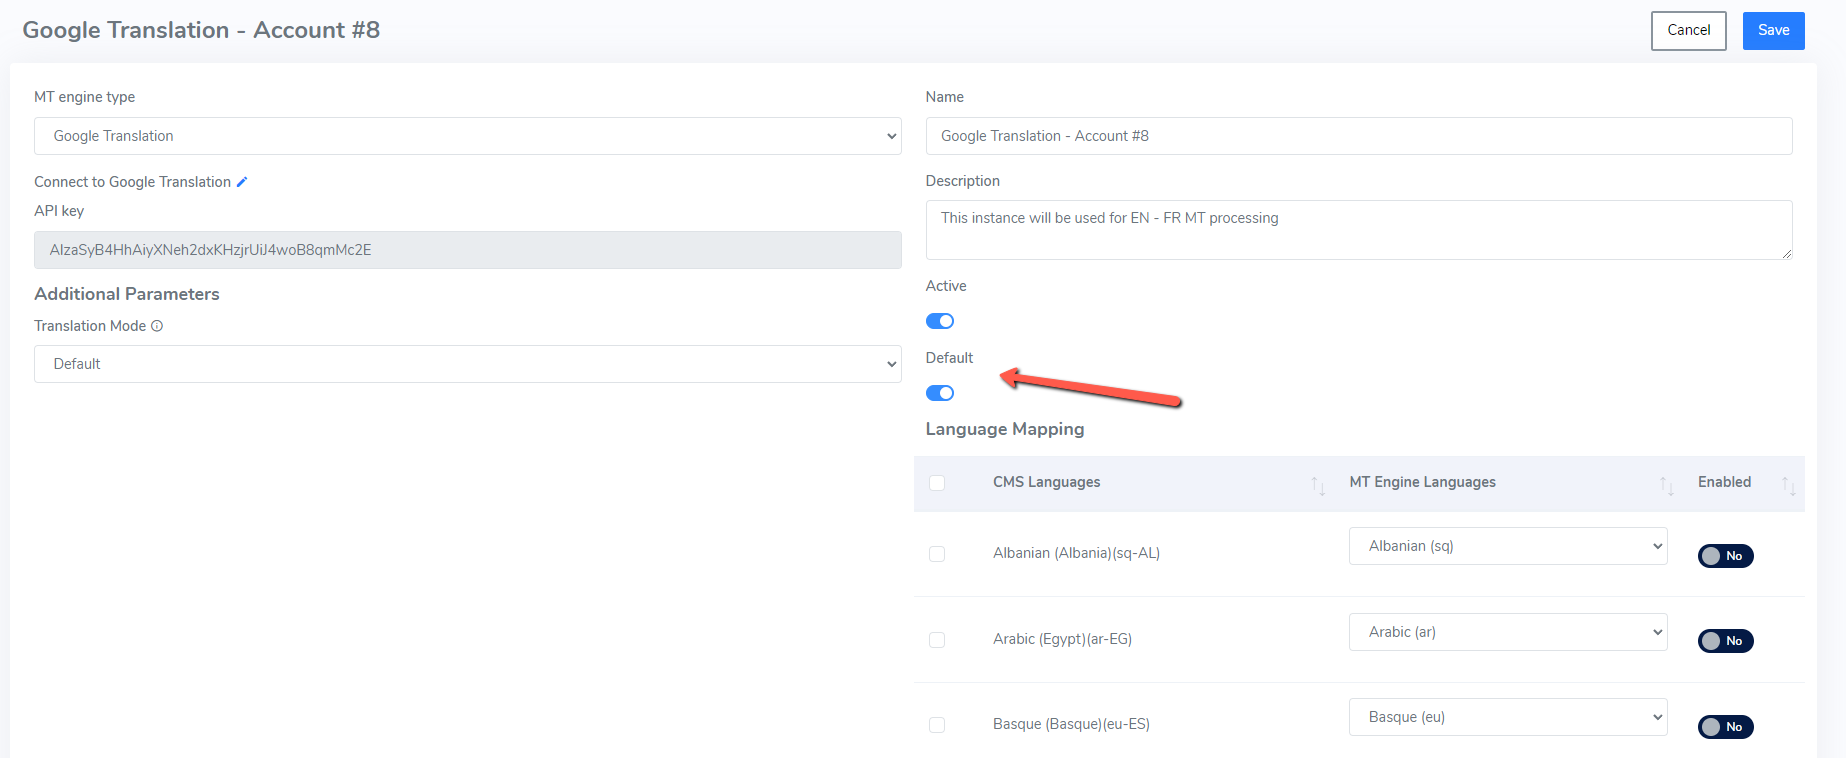Open the Albanian (sq) engine language dropdown
1846x758 pixels.
point(1508,546)
